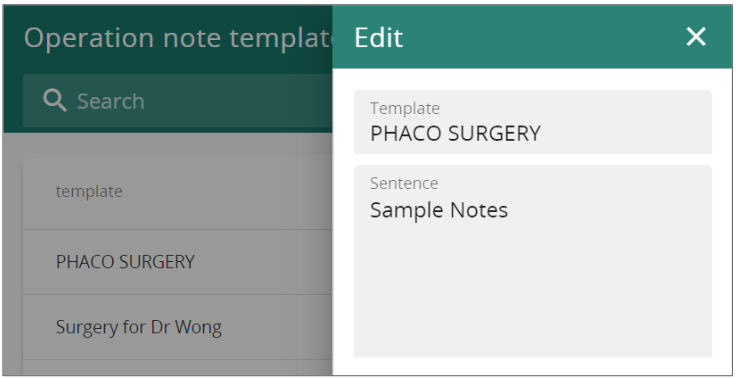Click the white margin below the Sentence box
This screenshot has height=378, width=736.
coord(533,366)
